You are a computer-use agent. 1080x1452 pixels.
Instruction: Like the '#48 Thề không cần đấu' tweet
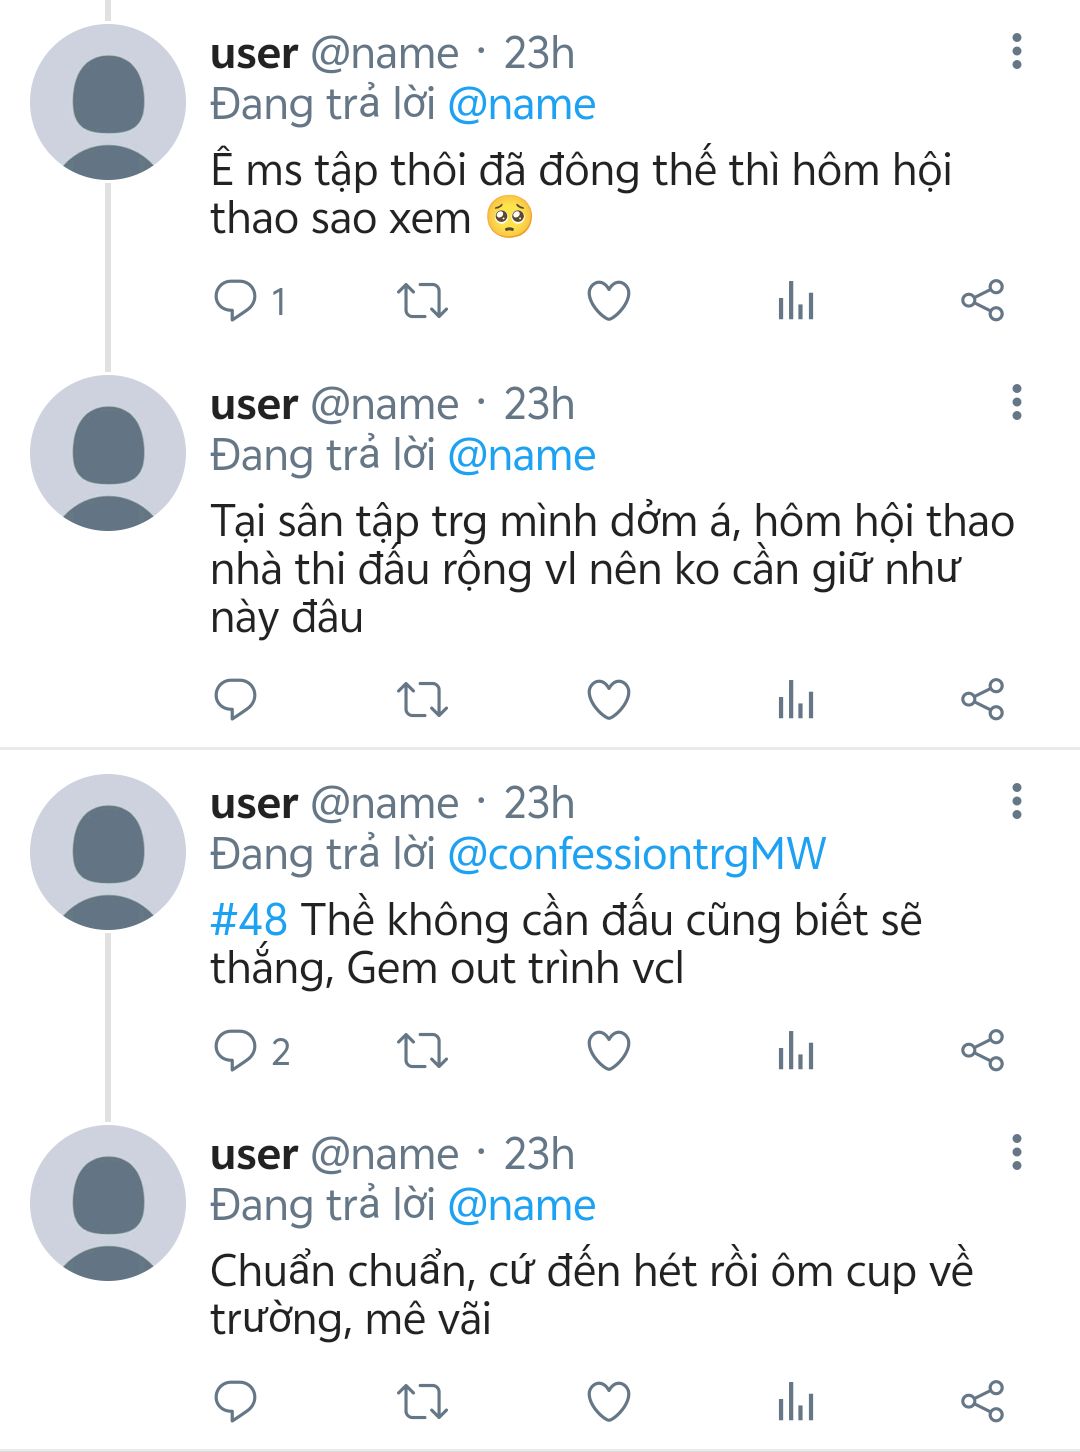[x=608, y=1051]
